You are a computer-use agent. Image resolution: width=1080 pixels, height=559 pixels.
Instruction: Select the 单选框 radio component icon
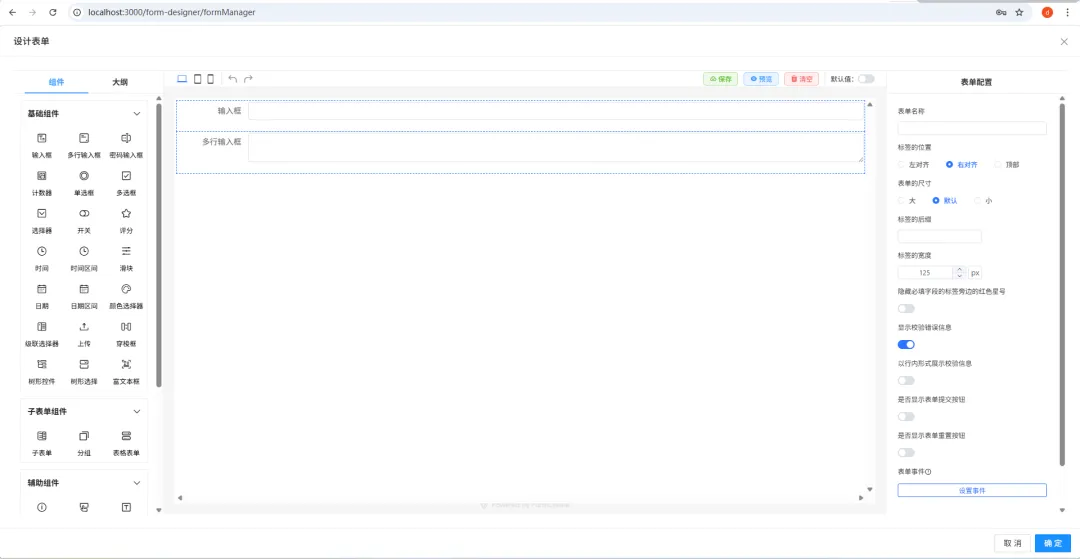[x=84, y=176]
